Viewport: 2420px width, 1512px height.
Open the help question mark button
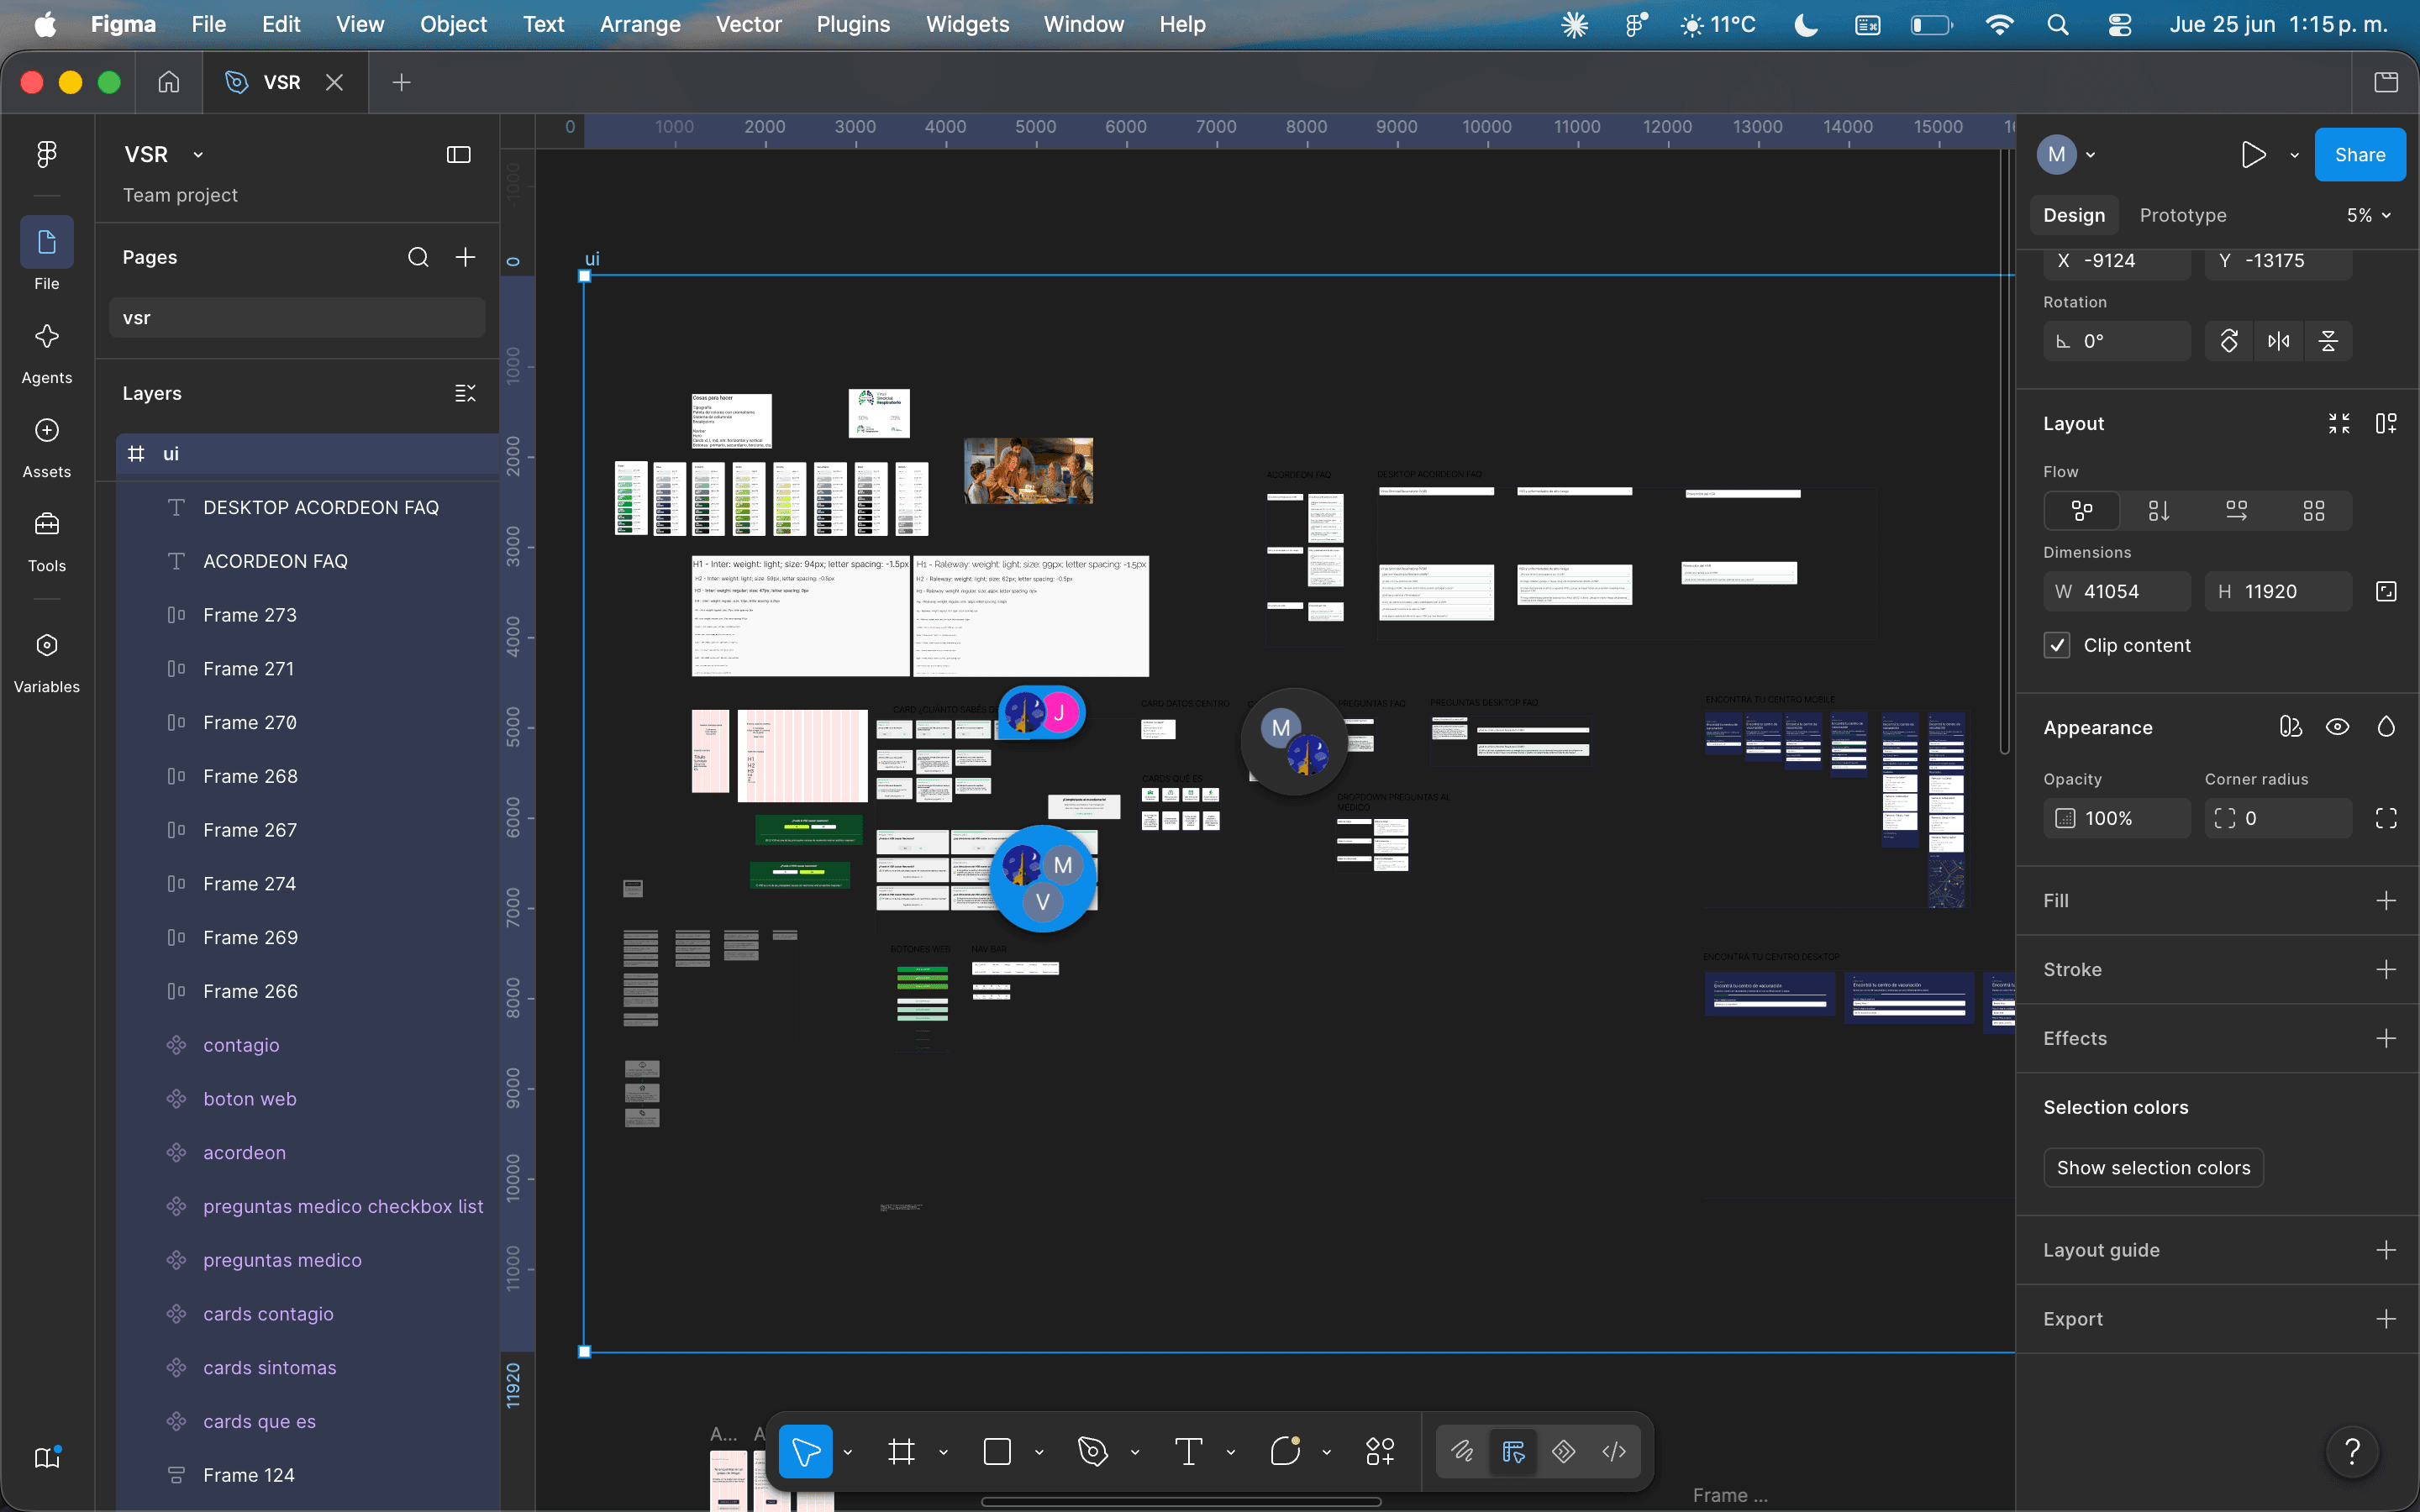tap(2353, 1451)
